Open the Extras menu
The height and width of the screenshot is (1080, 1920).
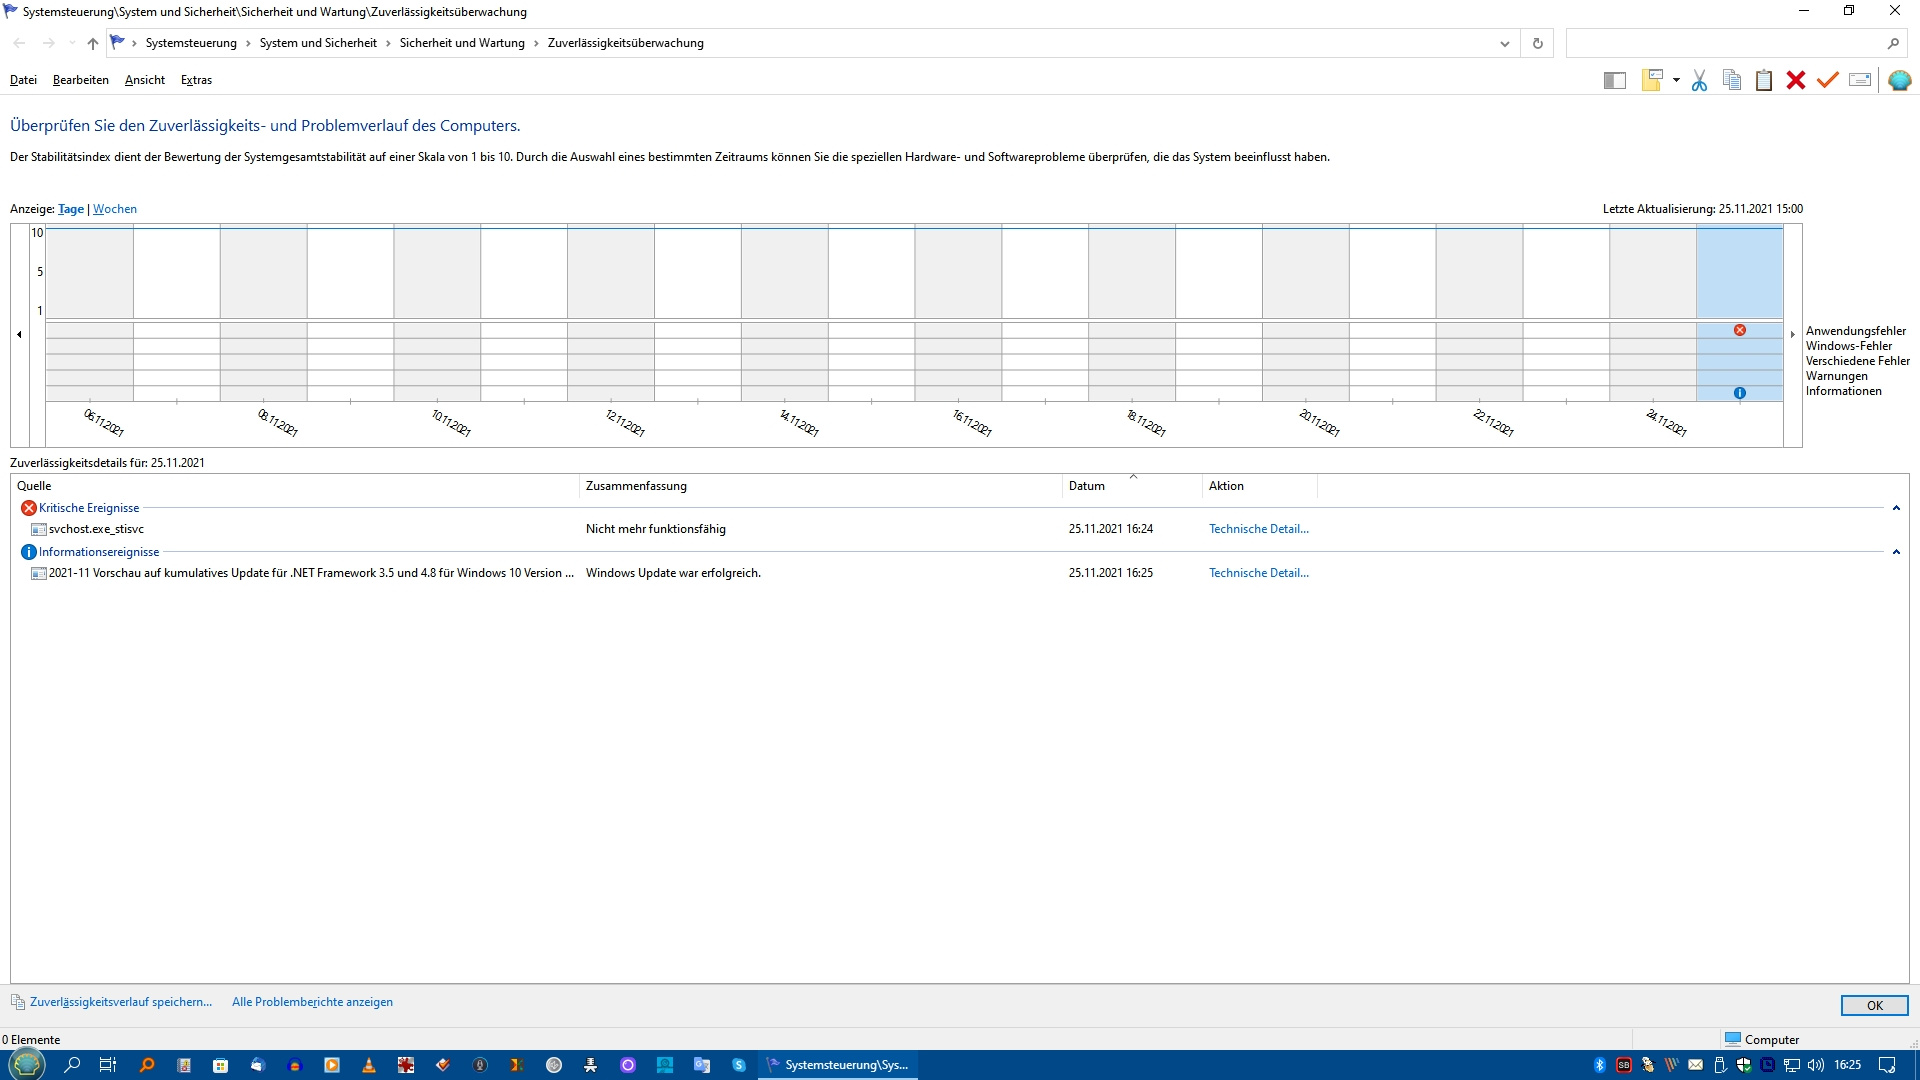196,80
